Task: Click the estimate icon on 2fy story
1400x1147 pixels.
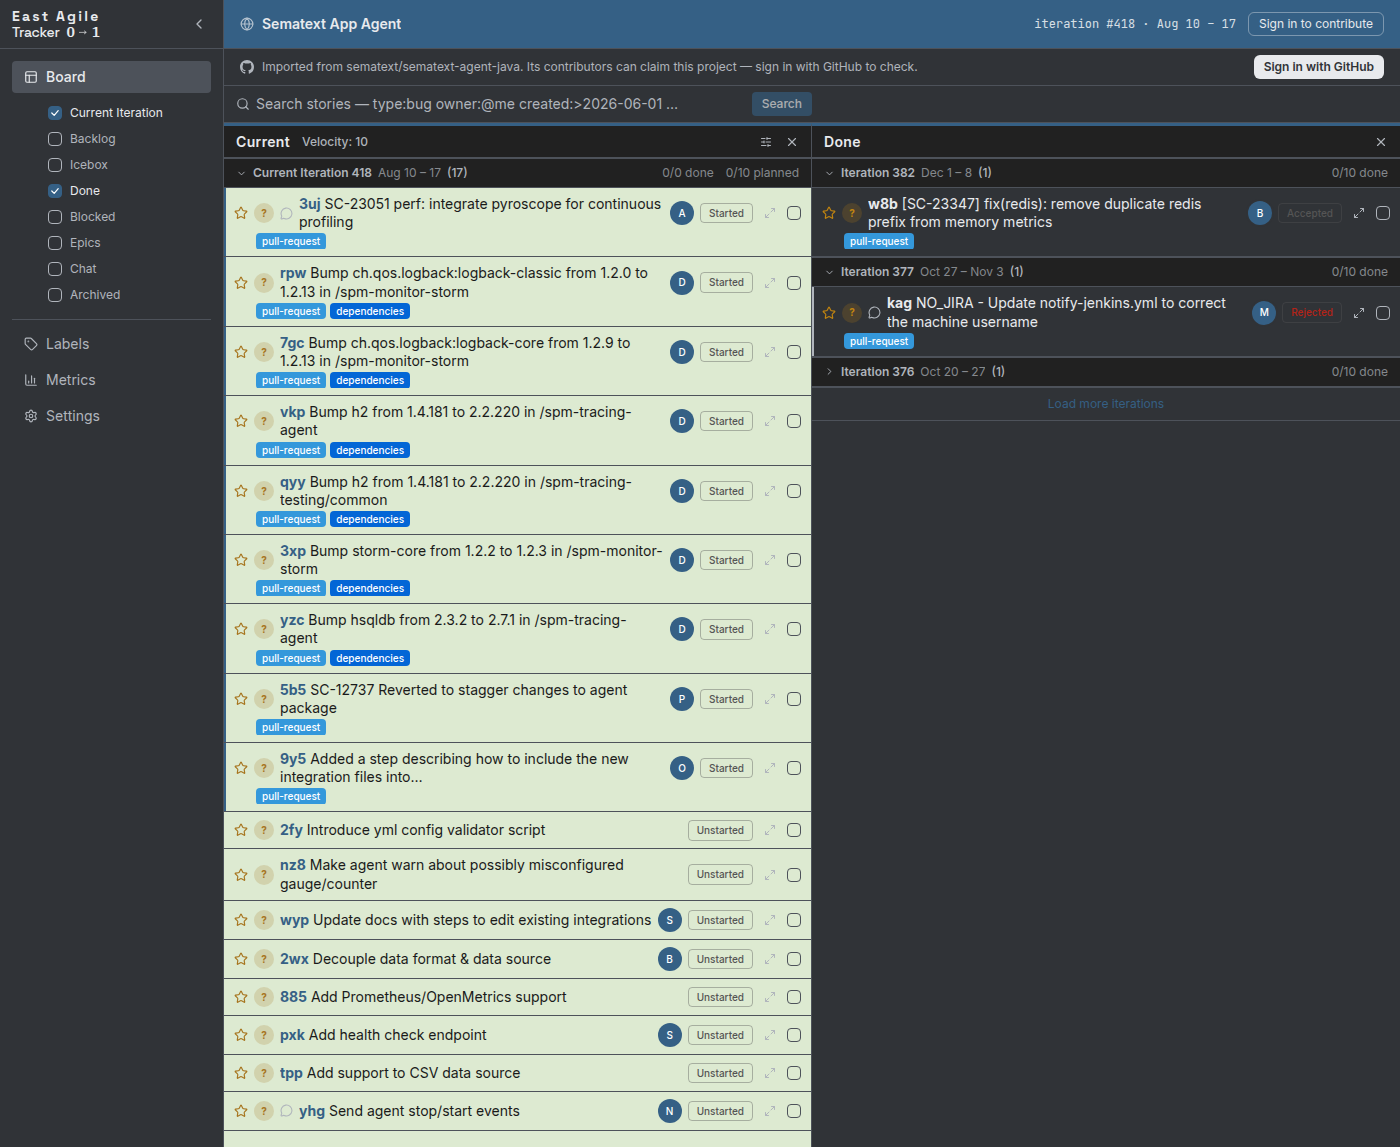Action: coord(263,830)
